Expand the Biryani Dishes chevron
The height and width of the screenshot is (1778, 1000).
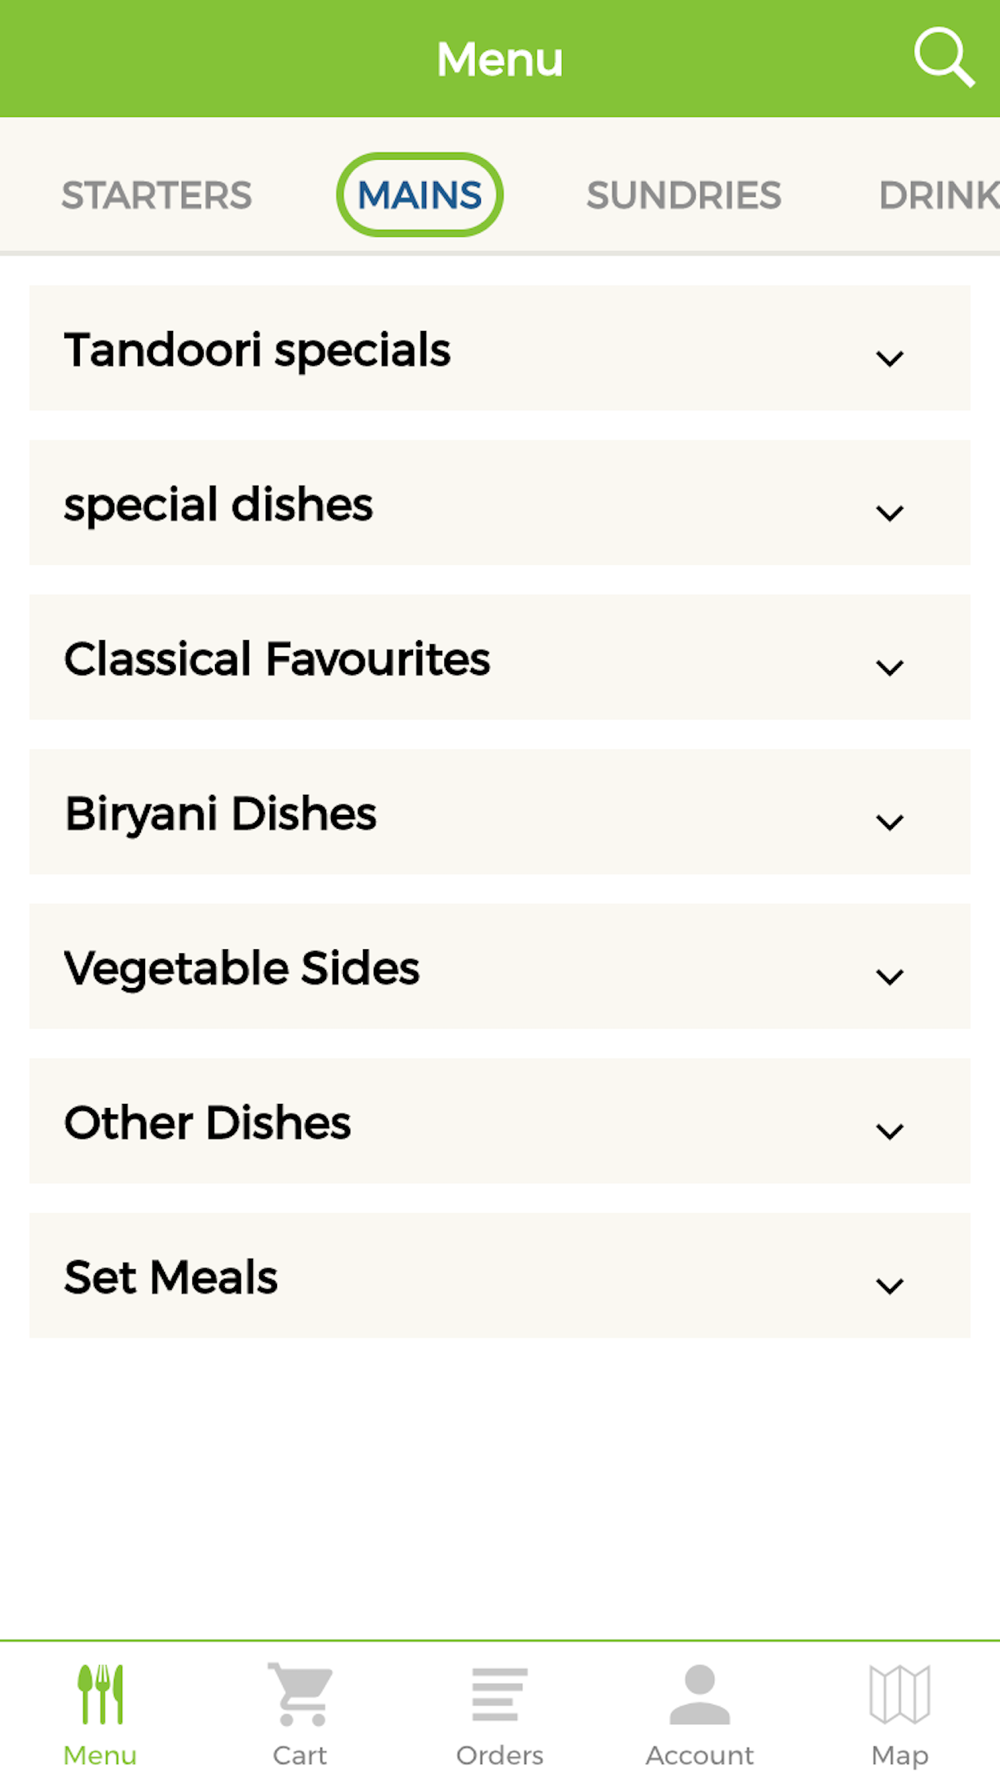point(889,821)
